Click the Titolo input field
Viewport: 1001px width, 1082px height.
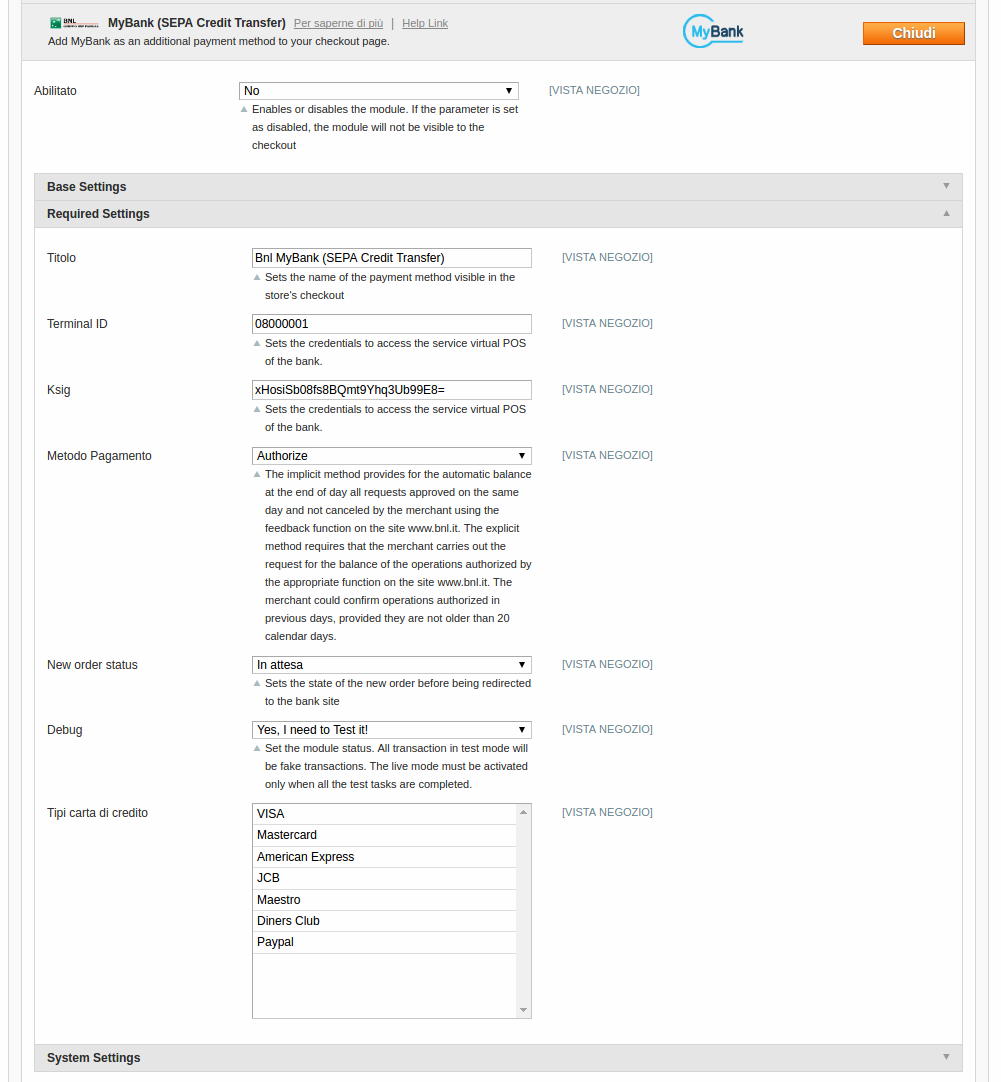click(392, 258)
